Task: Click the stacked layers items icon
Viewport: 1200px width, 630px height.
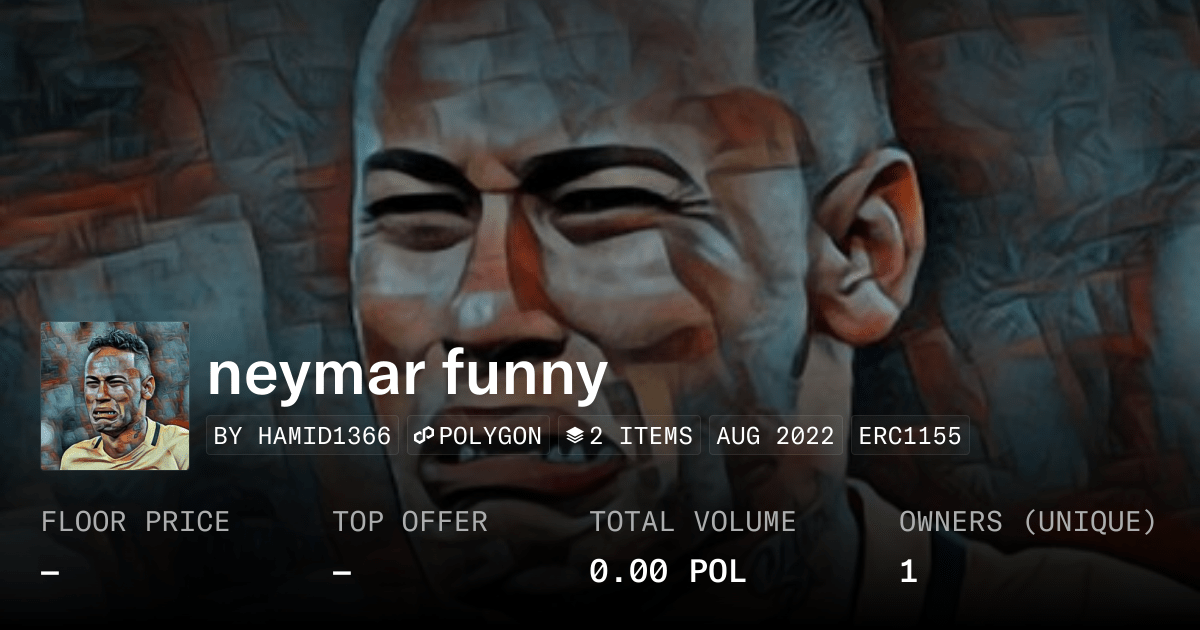Action: point(575,436)
